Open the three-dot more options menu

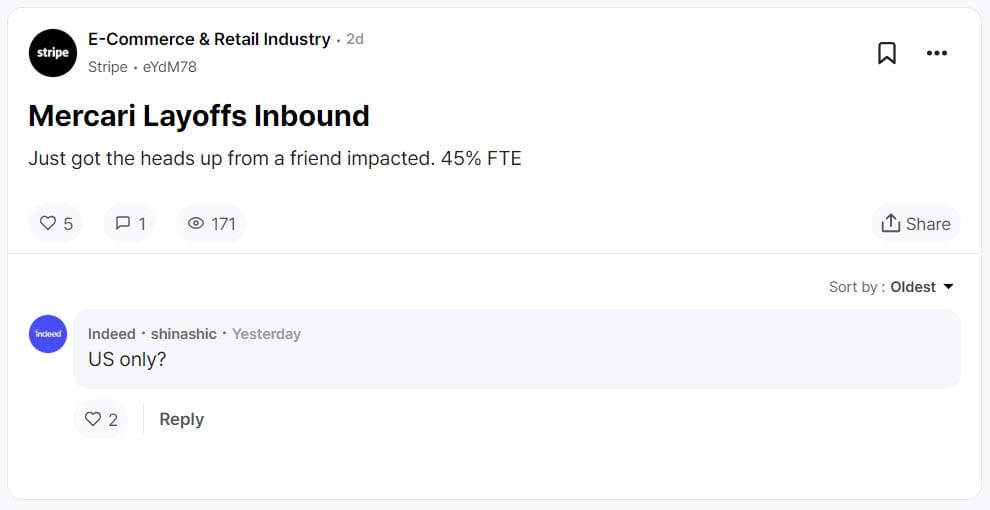pos(936,53)
